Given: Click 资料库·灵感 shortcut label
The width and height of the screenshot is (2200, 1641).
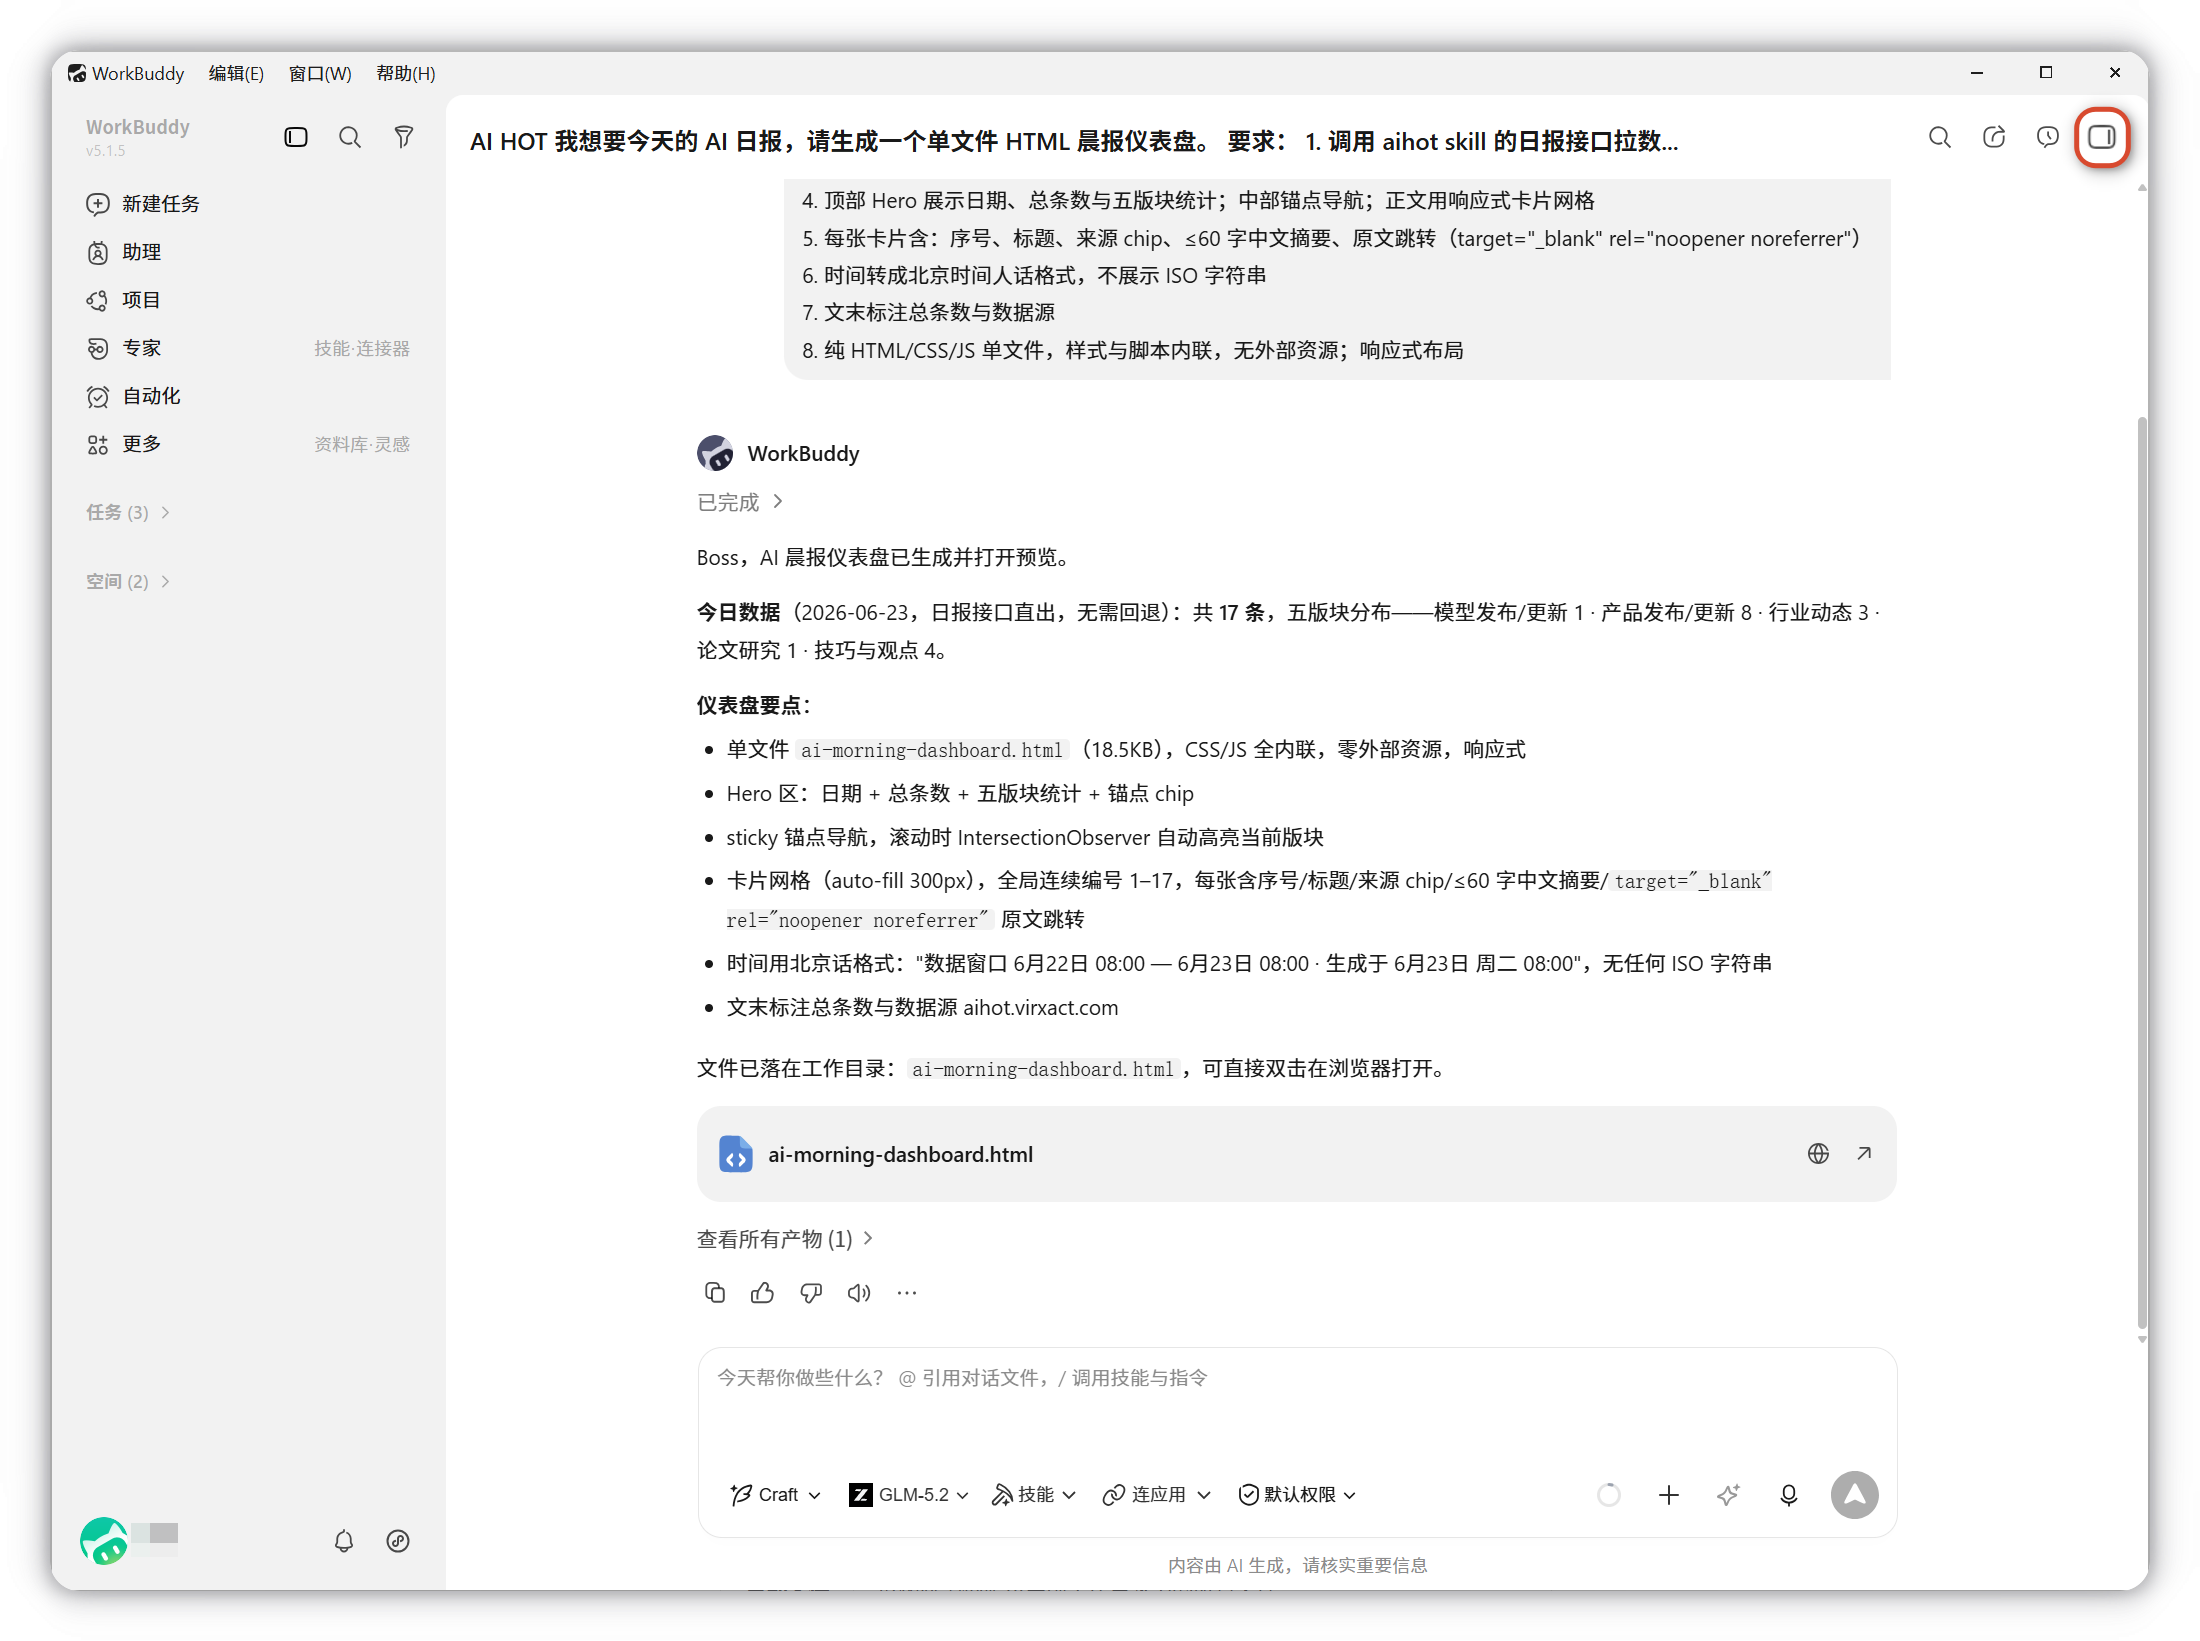Looking at the screenshot, I should point(362,444).
